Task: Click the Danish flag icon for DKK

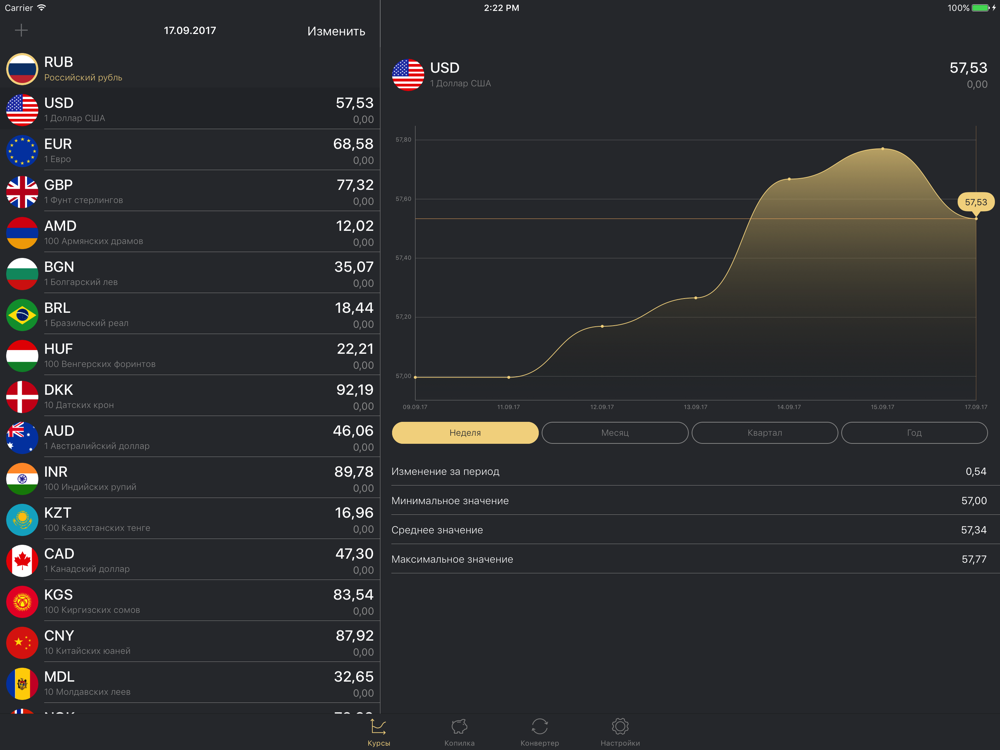Action: coord(22,397)
